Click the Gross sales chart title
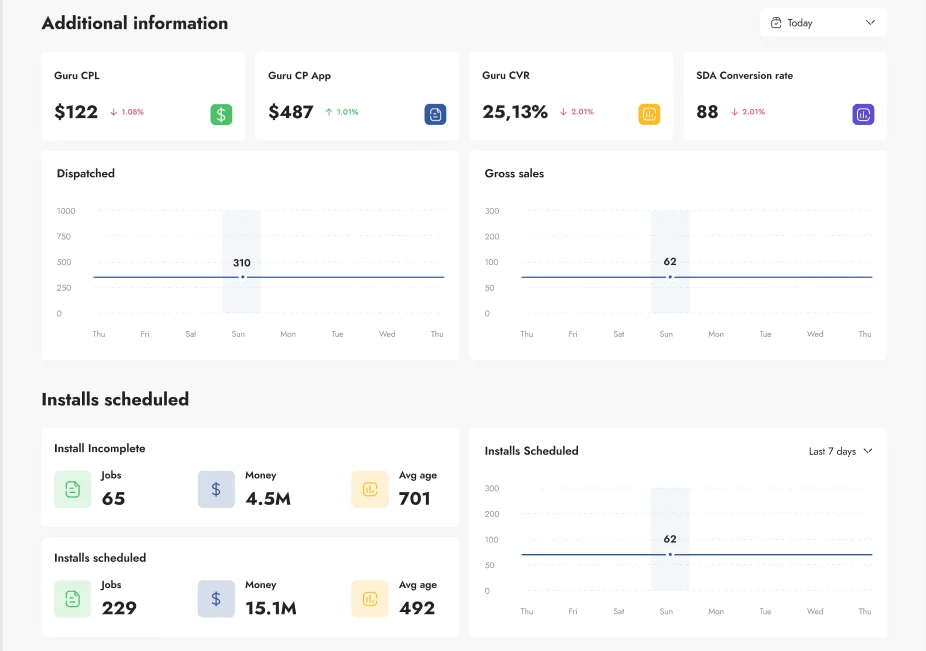 click(x=514, y=174)
